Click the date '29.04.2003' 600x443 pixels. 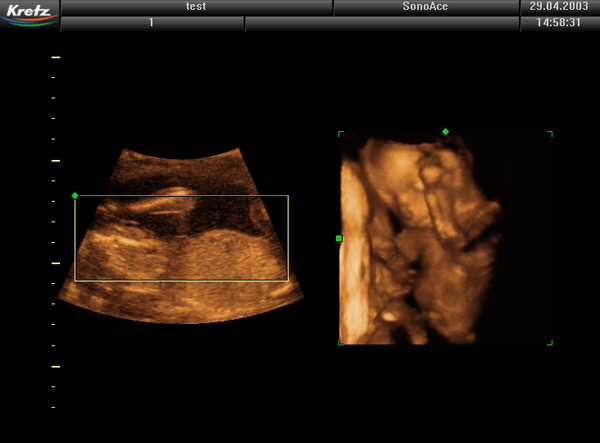pos(559,7)
